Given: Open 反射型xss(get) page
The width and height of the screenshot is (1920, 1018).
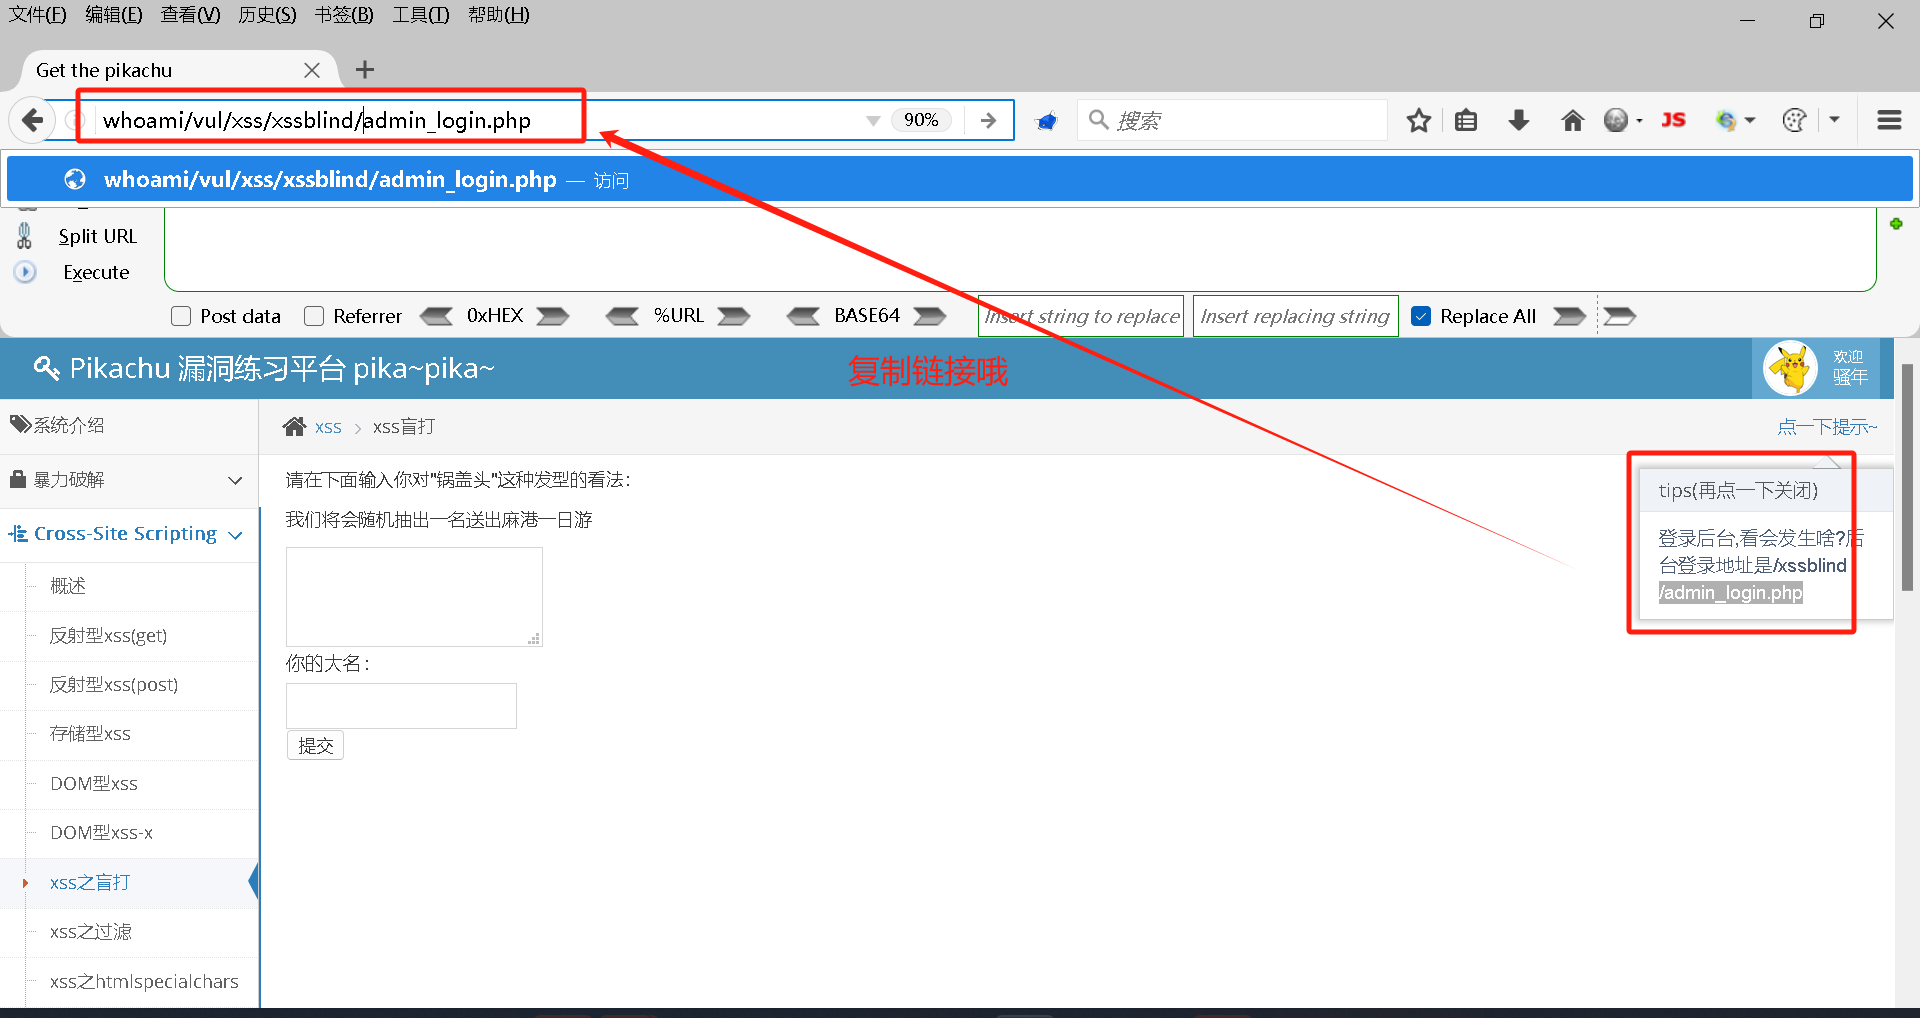Looking at the screenshot, I should [108, 635].
